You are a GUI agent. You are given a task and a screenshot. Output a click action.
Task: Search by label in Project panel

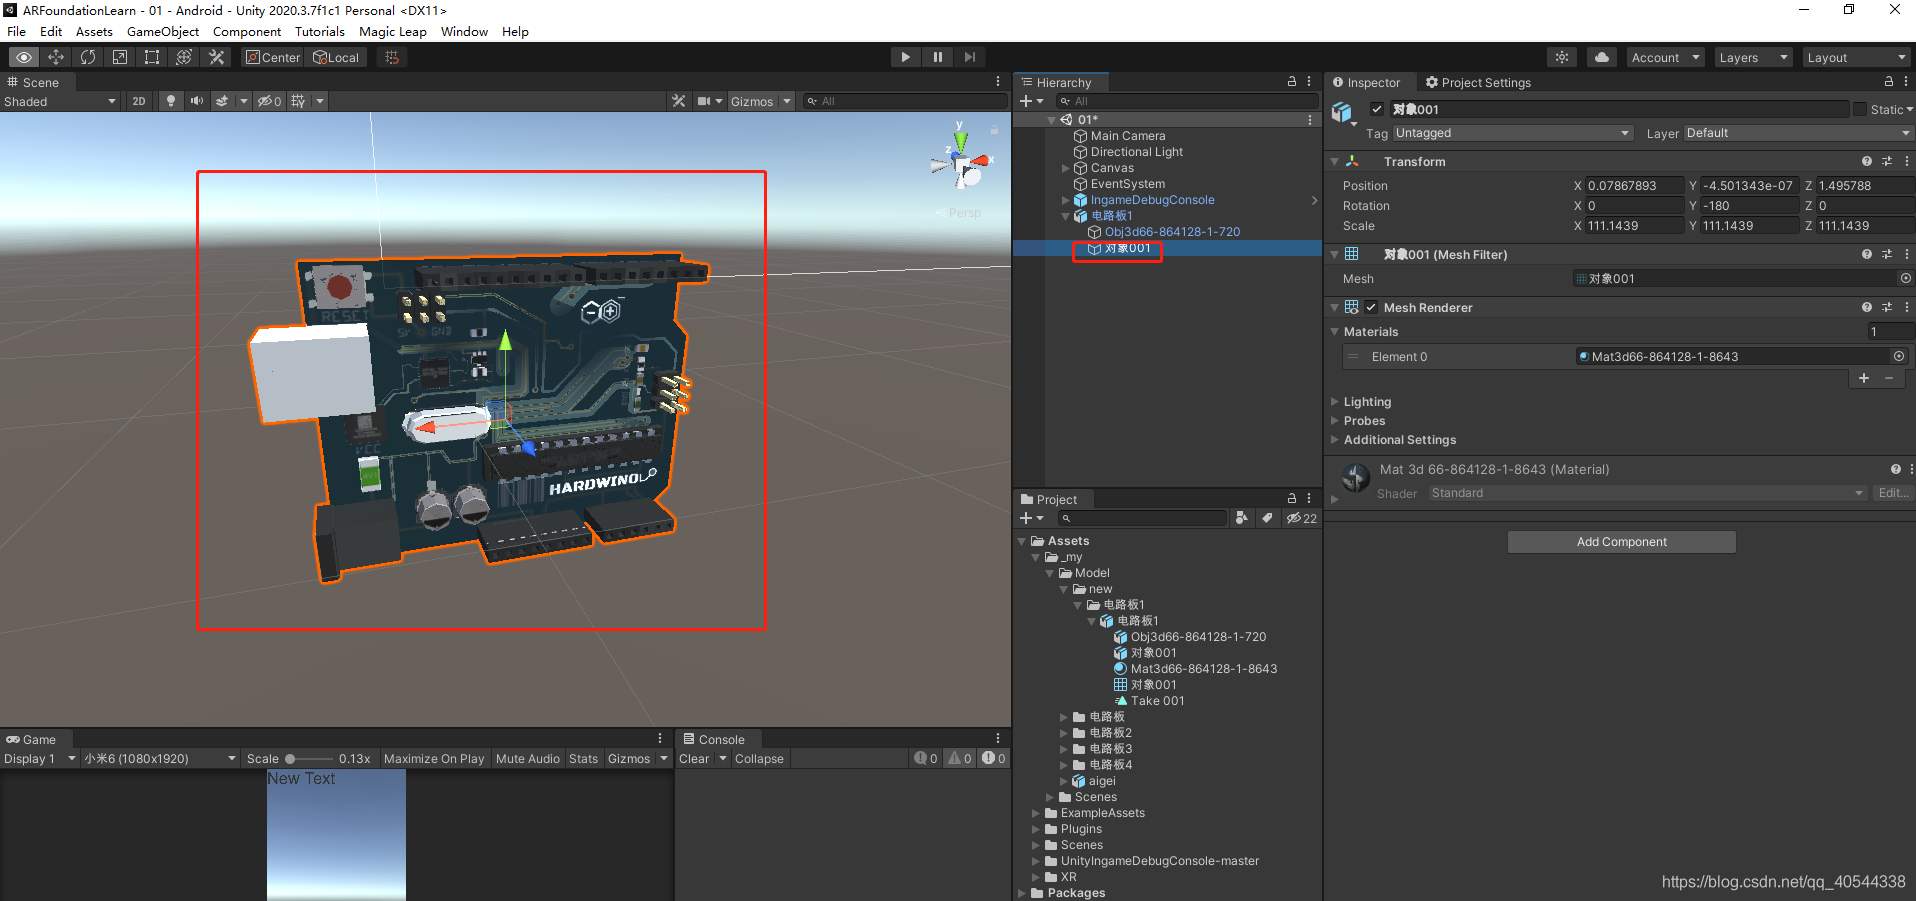[1267, 518]
